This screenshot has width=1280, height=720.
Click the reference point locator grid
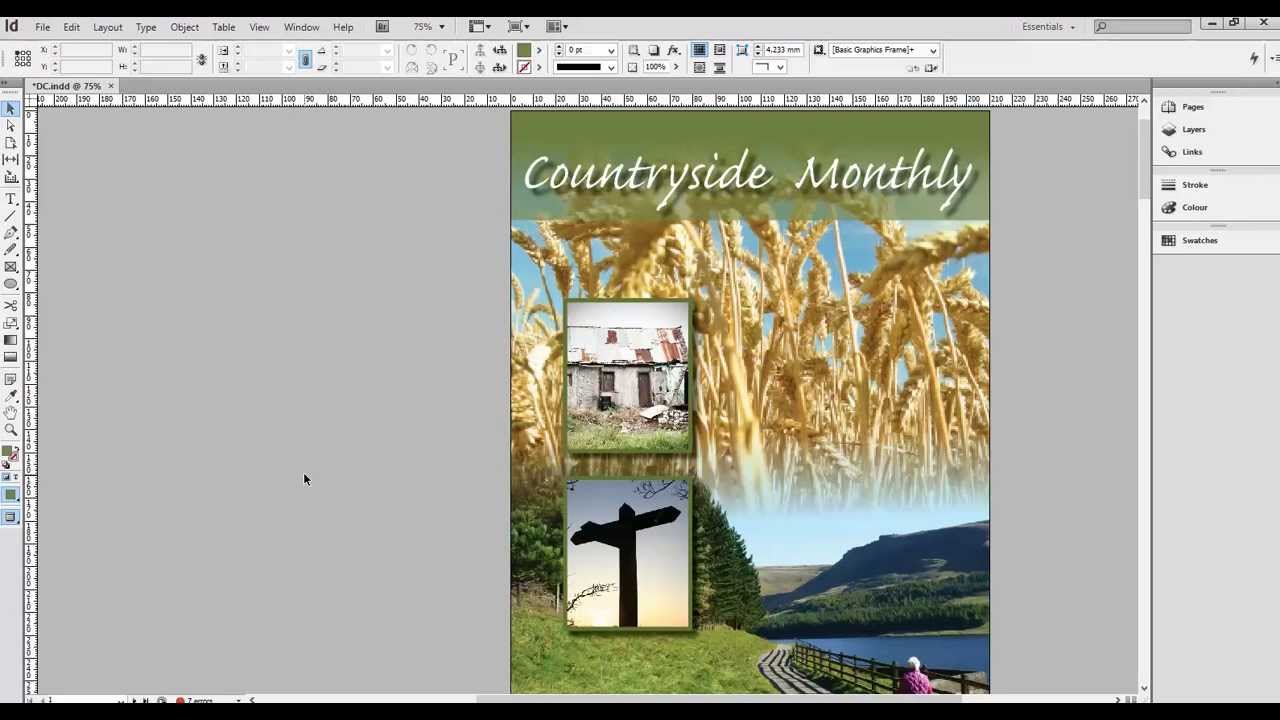[22, 58]
